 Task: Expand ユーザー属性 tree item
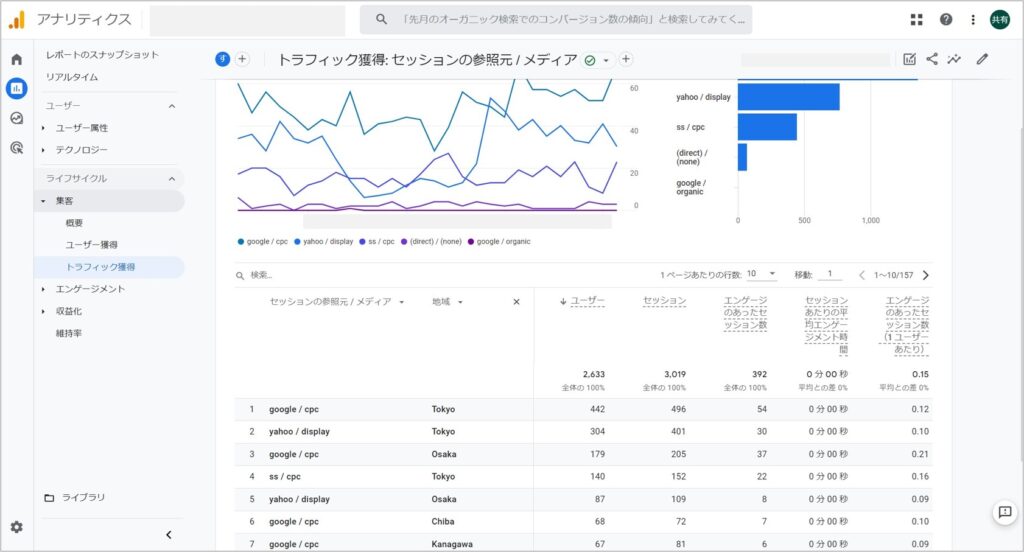pyautogui.click(x=43, y=128)
